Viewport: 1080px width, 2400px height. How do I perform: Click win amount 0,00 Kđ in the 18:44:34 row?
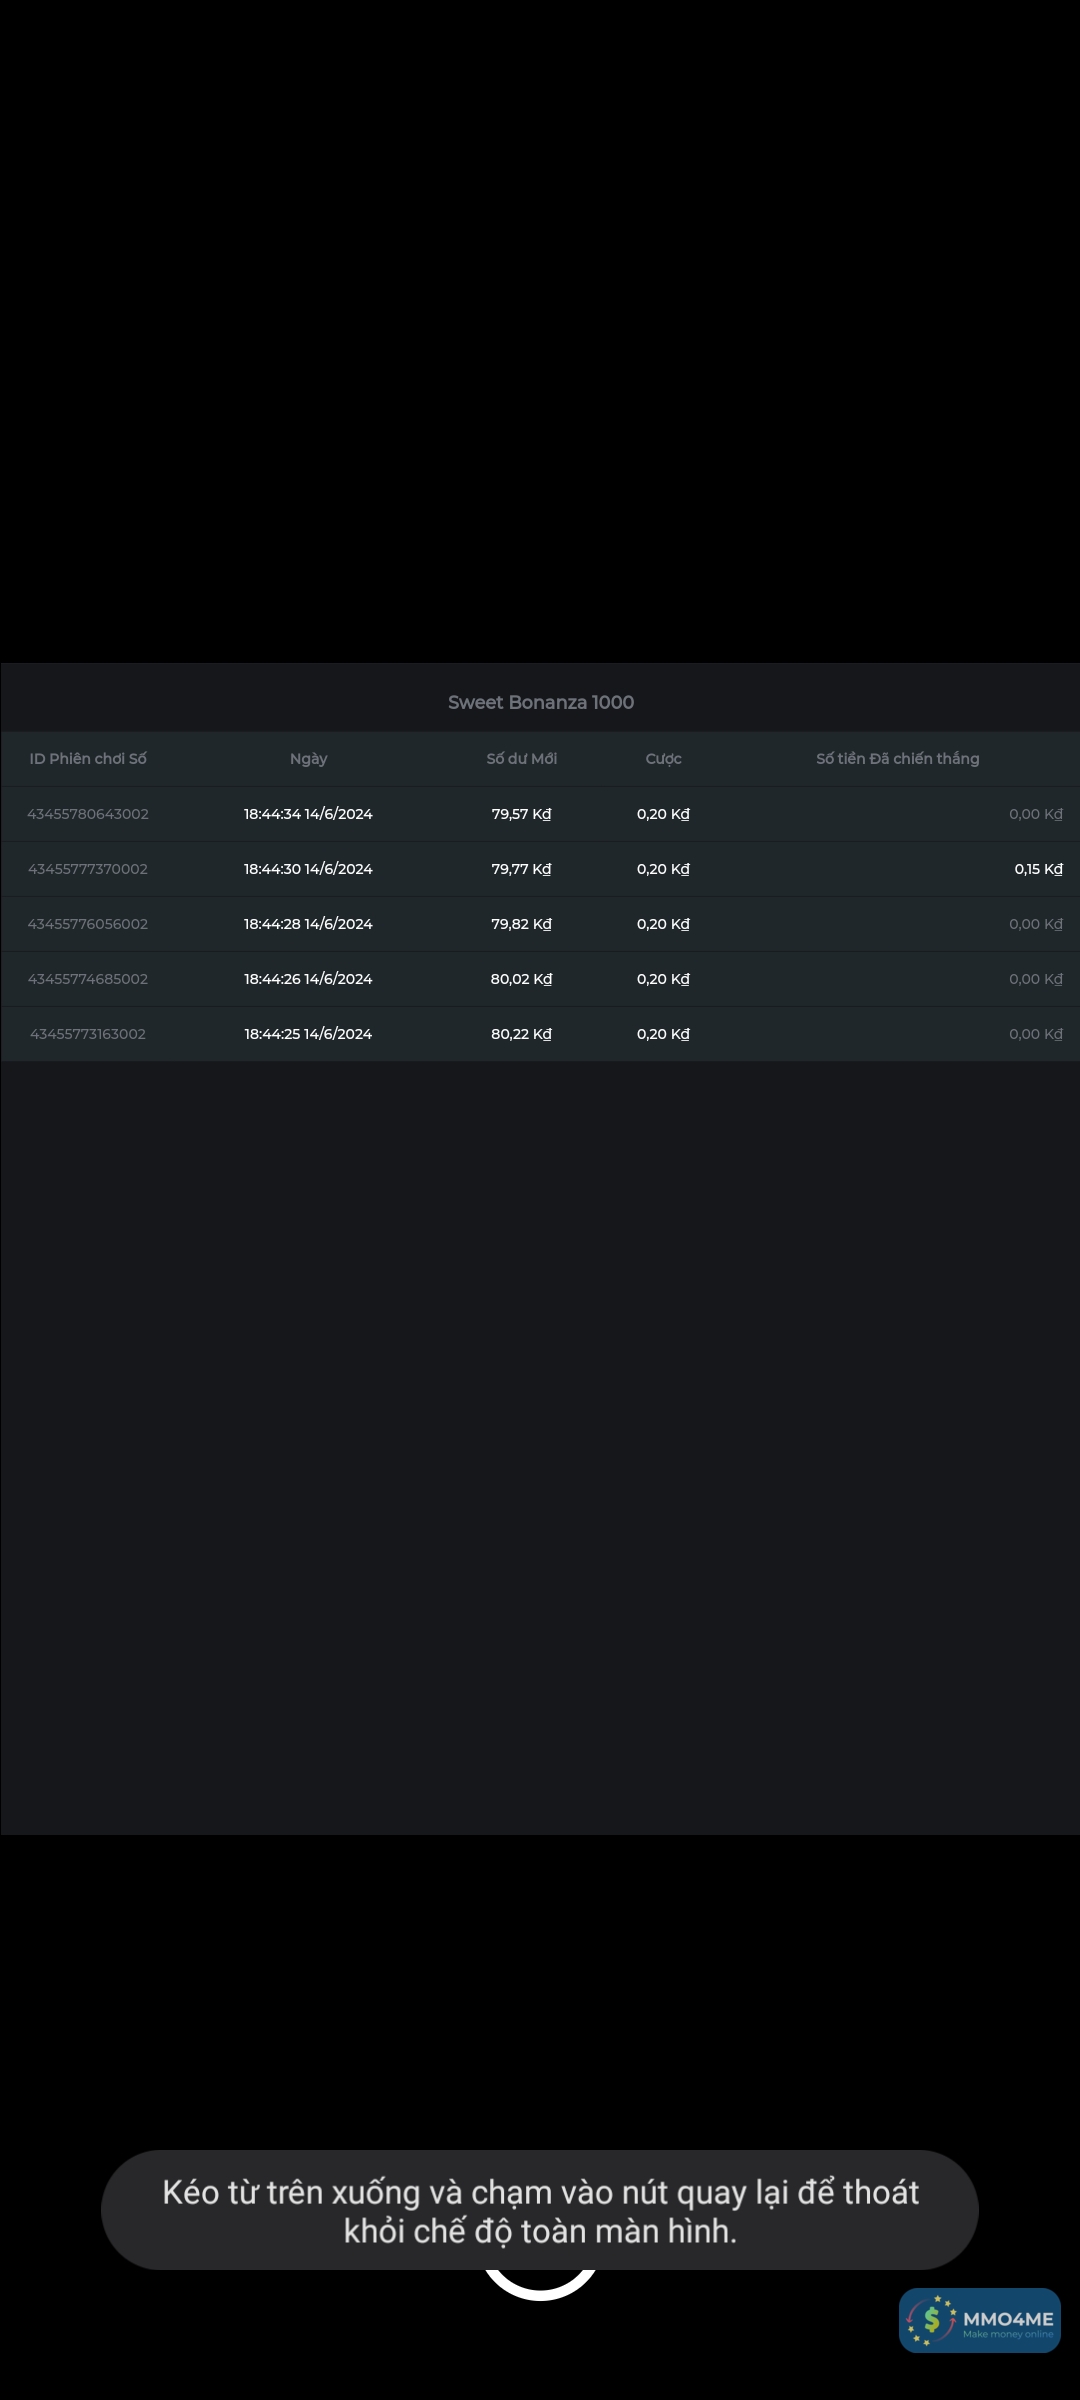[x=1036, y=814]
